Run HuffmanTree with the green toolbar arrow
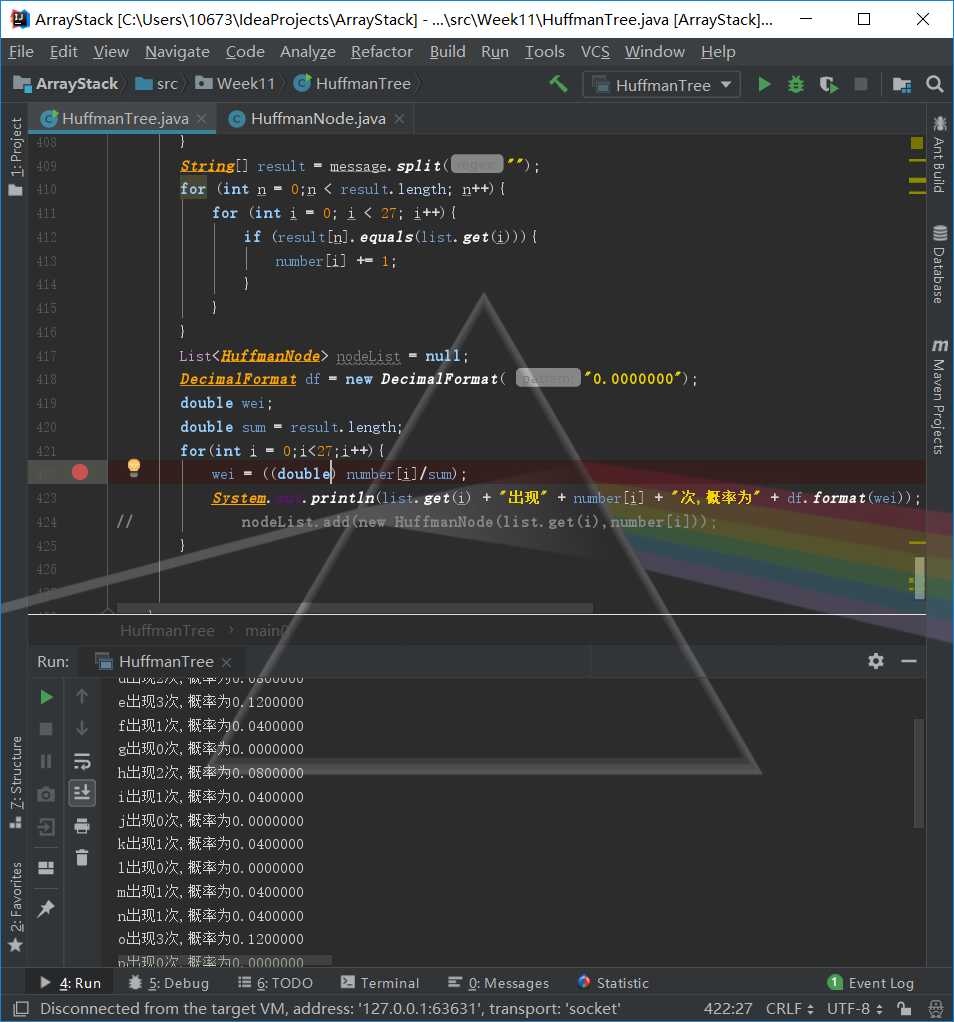 [764, 84]
